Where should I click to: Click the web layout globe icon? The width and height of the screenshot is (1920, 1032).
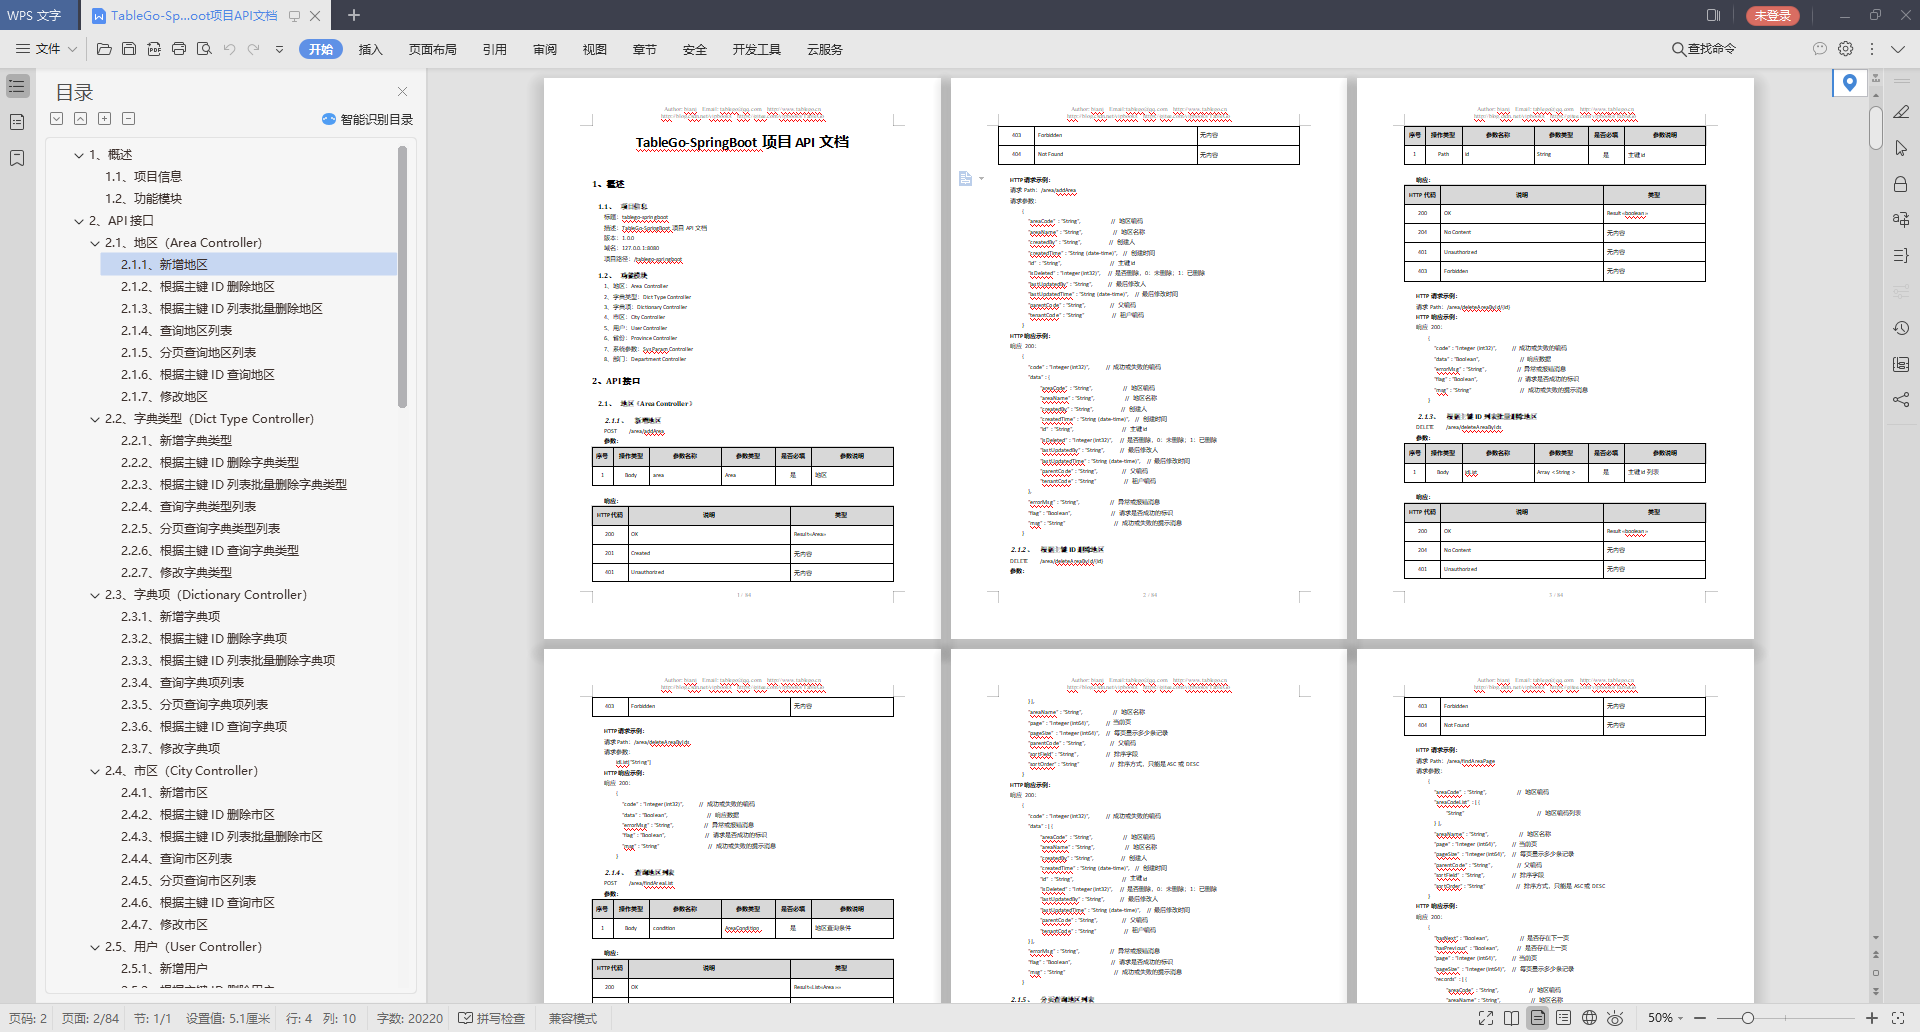click(1589, 1018)
